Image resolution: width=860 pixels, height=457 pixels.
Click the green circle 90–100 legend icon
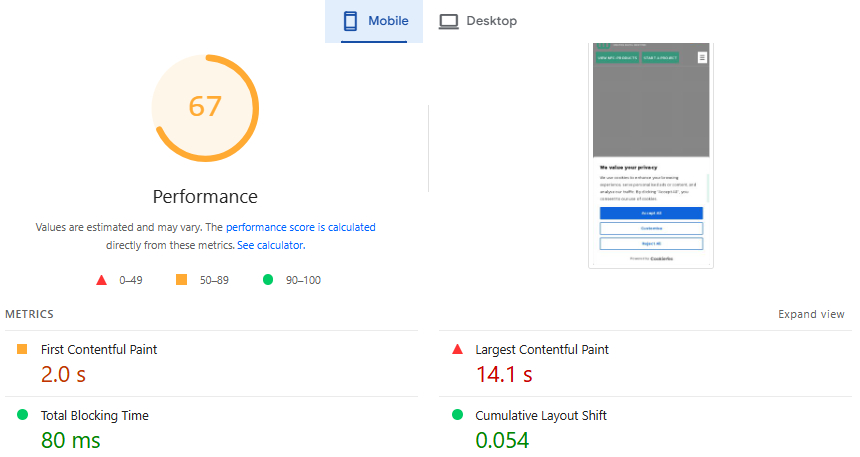coord(268,280)
